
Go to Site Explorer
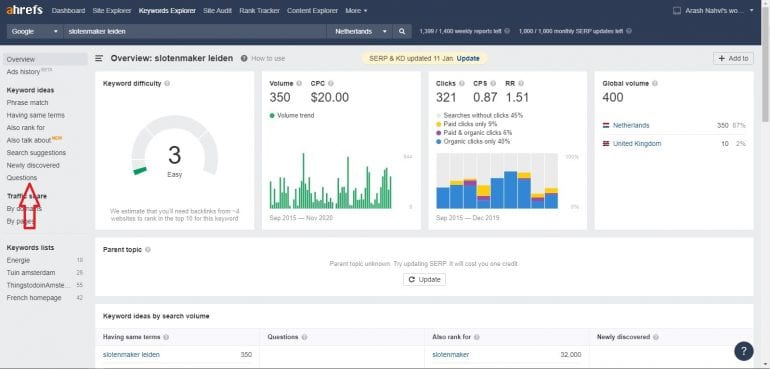(x=112, y=10)
